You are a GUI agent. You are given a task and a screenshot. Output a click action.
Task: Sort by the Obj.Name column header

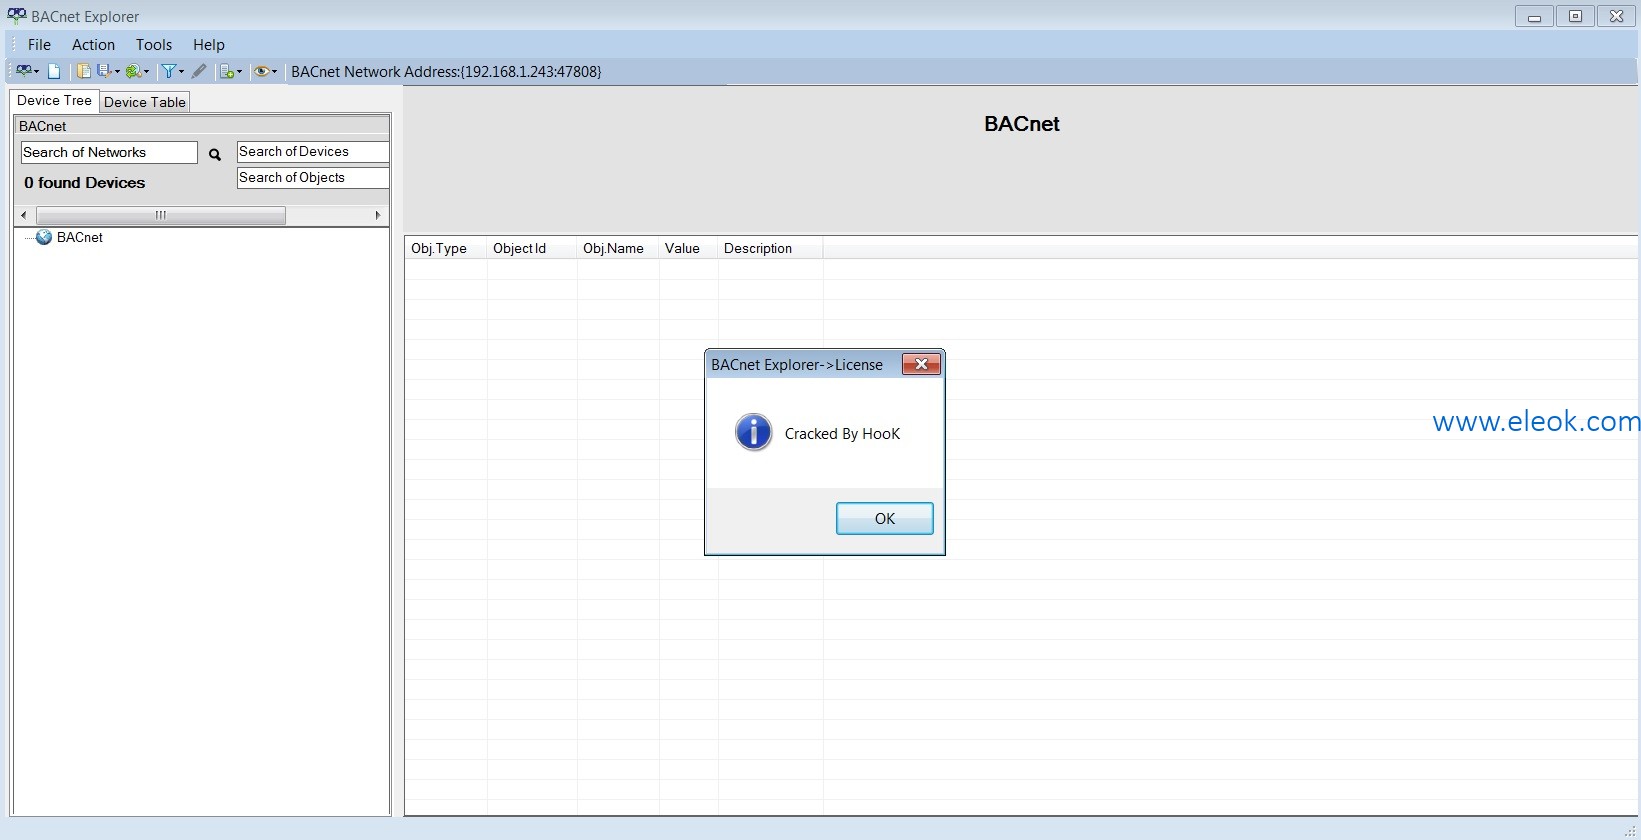tap(618, 248)
